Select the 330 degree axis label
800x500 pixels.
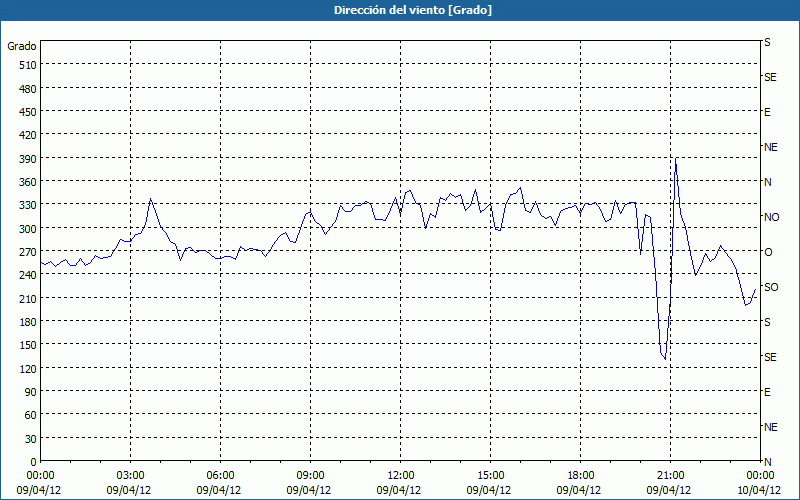point(29,205)
